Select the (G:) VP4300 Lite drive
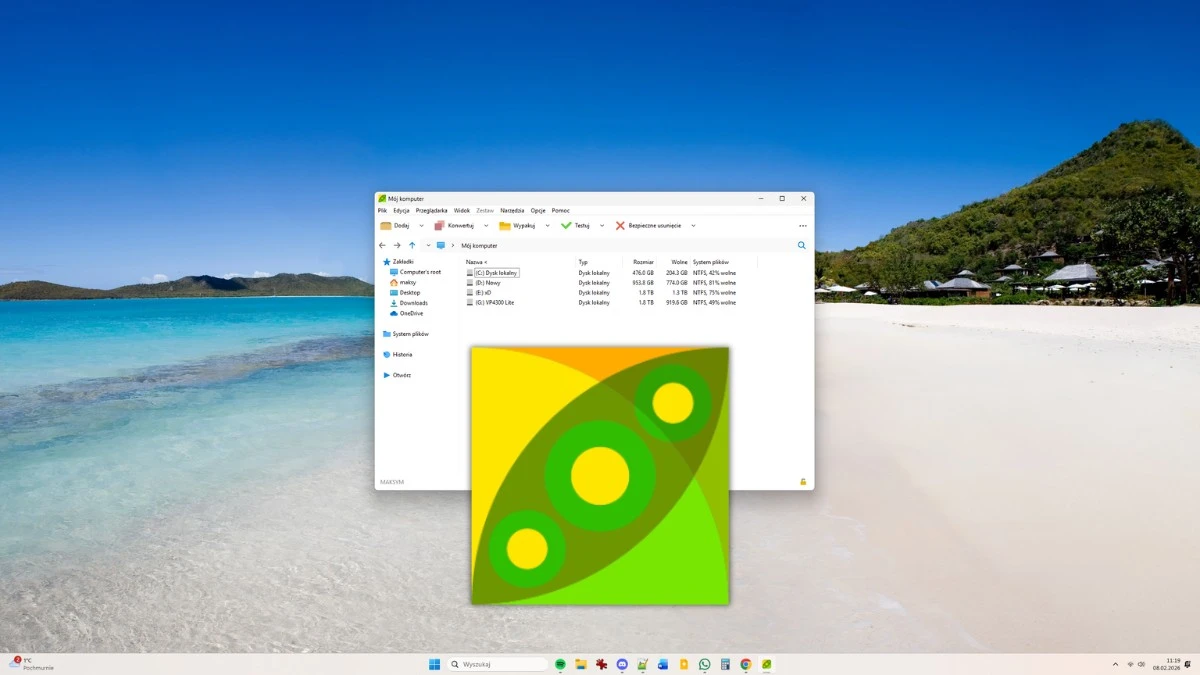This screenshot has width=1200, height=675. coord(494,302)
